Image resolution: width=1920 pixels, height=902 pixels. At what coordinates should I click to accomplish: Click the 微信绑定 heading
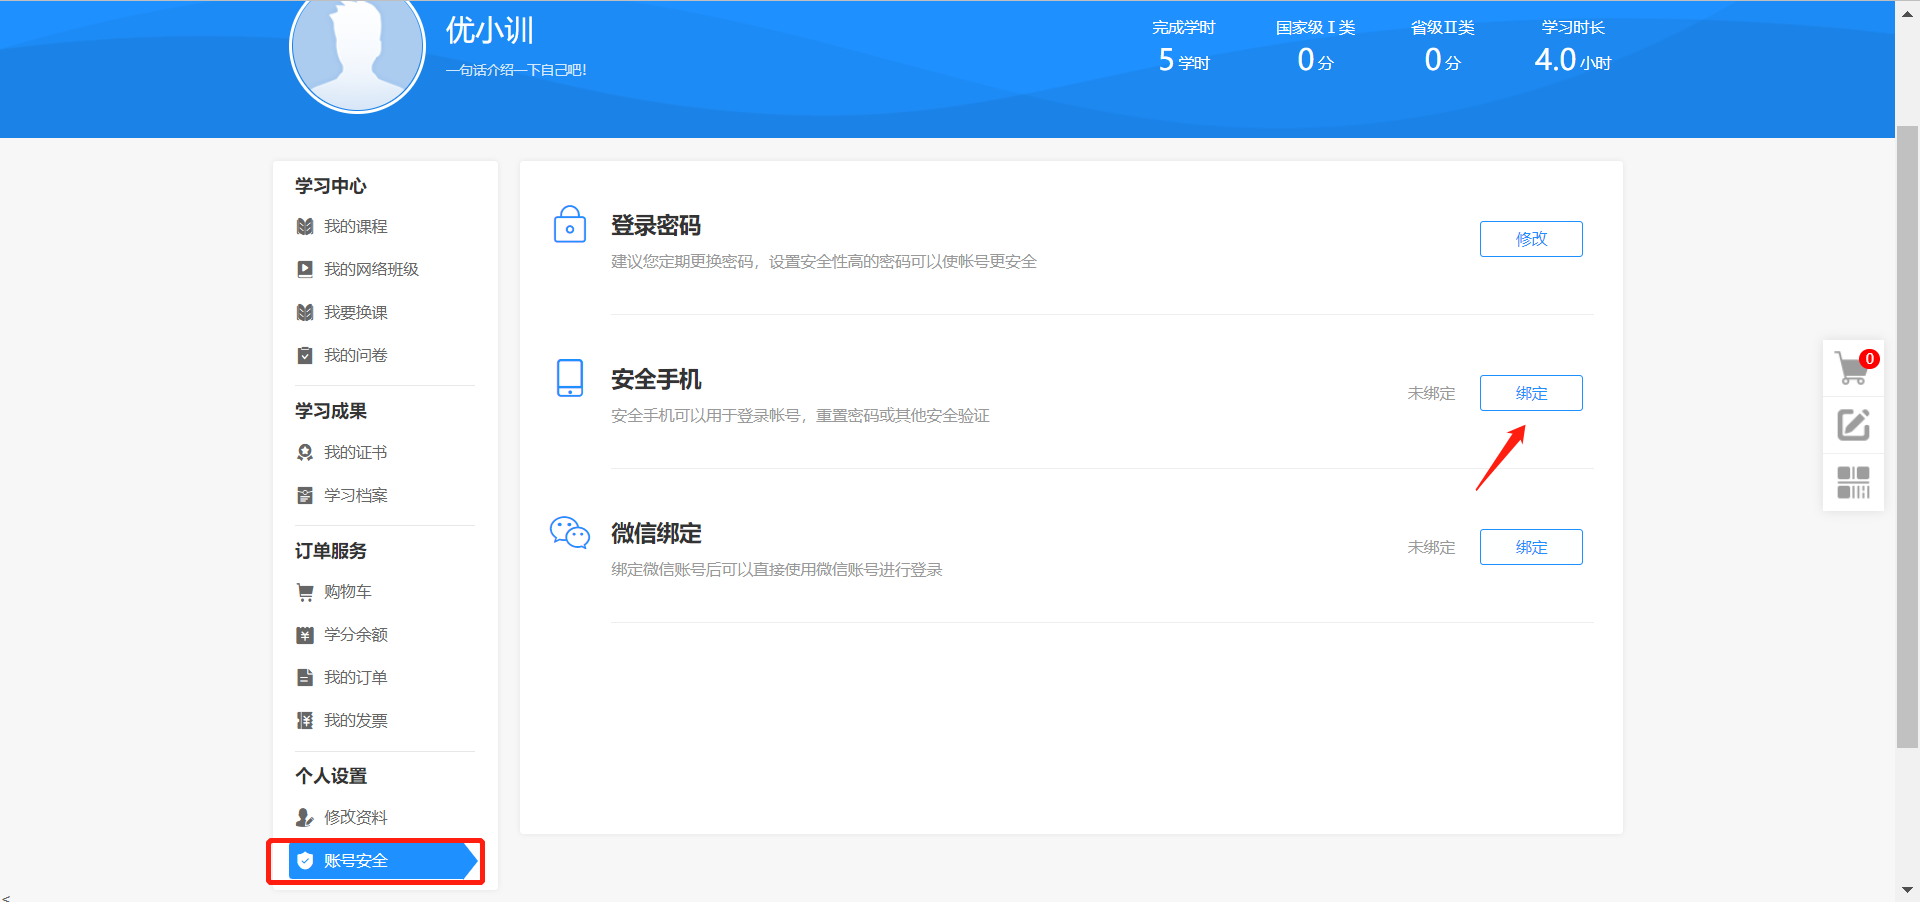pyautogui.click(x=656, y=534)
